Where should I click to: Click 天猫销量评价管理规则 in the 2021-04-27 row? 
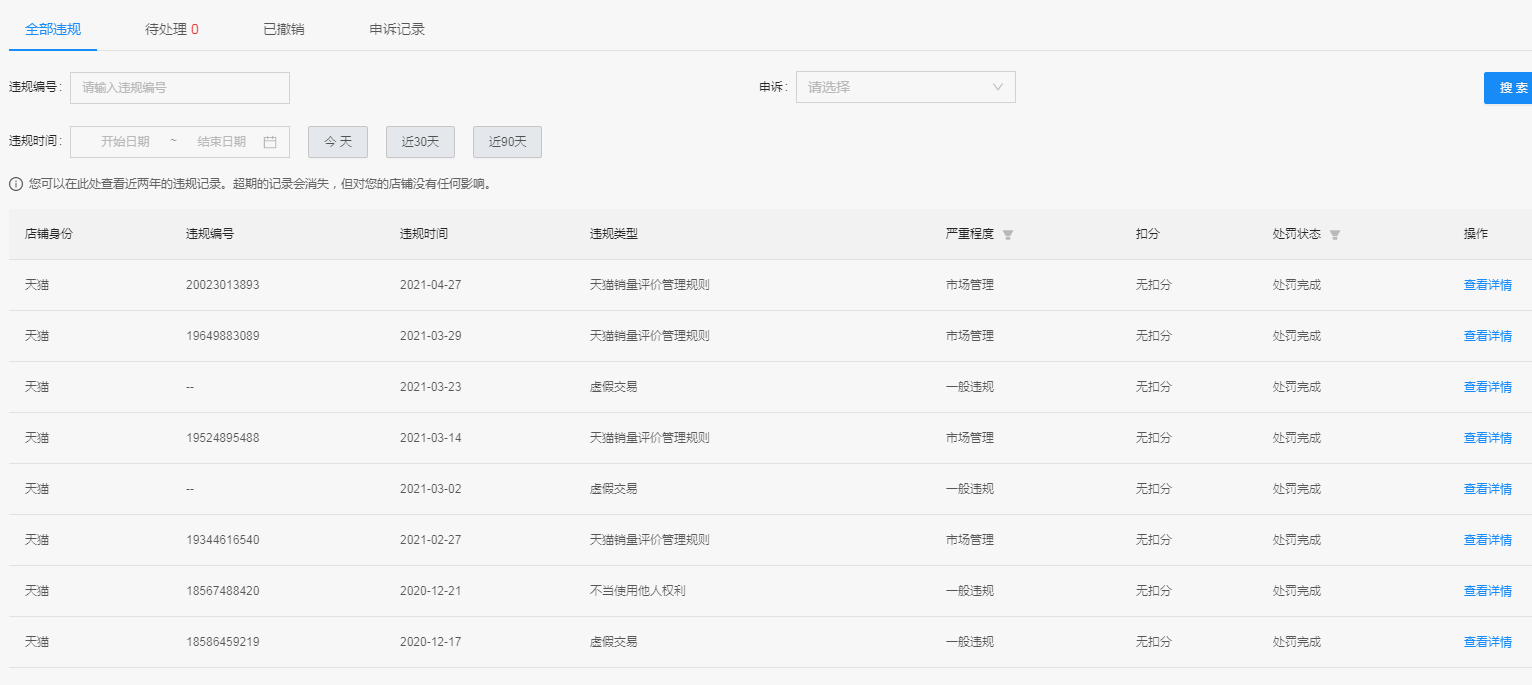click(x=650, y=285)
